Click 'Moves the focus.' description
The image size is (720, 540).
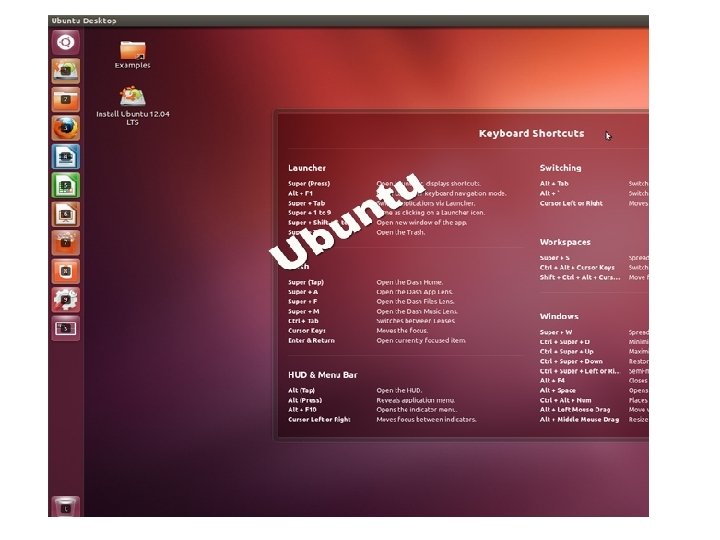coord(402,331)
